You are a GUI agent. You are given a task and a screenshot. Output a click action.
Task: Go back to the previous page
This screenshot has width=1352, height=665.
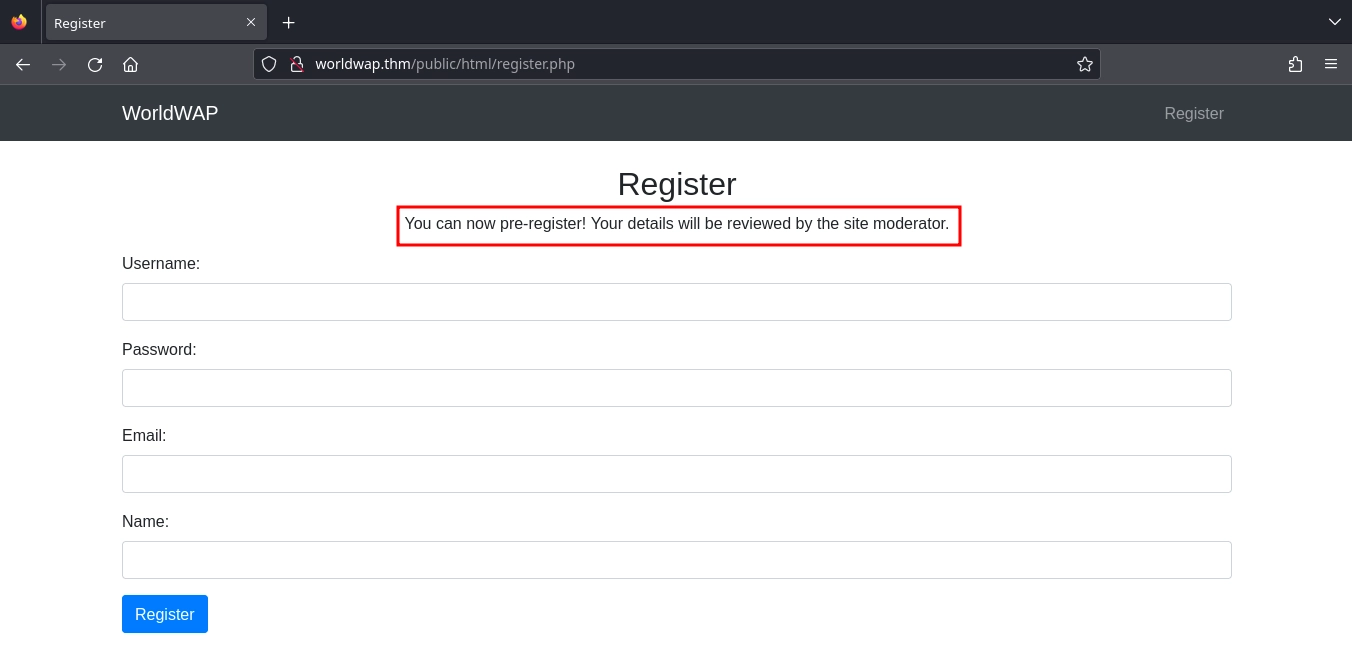[23, 64]
